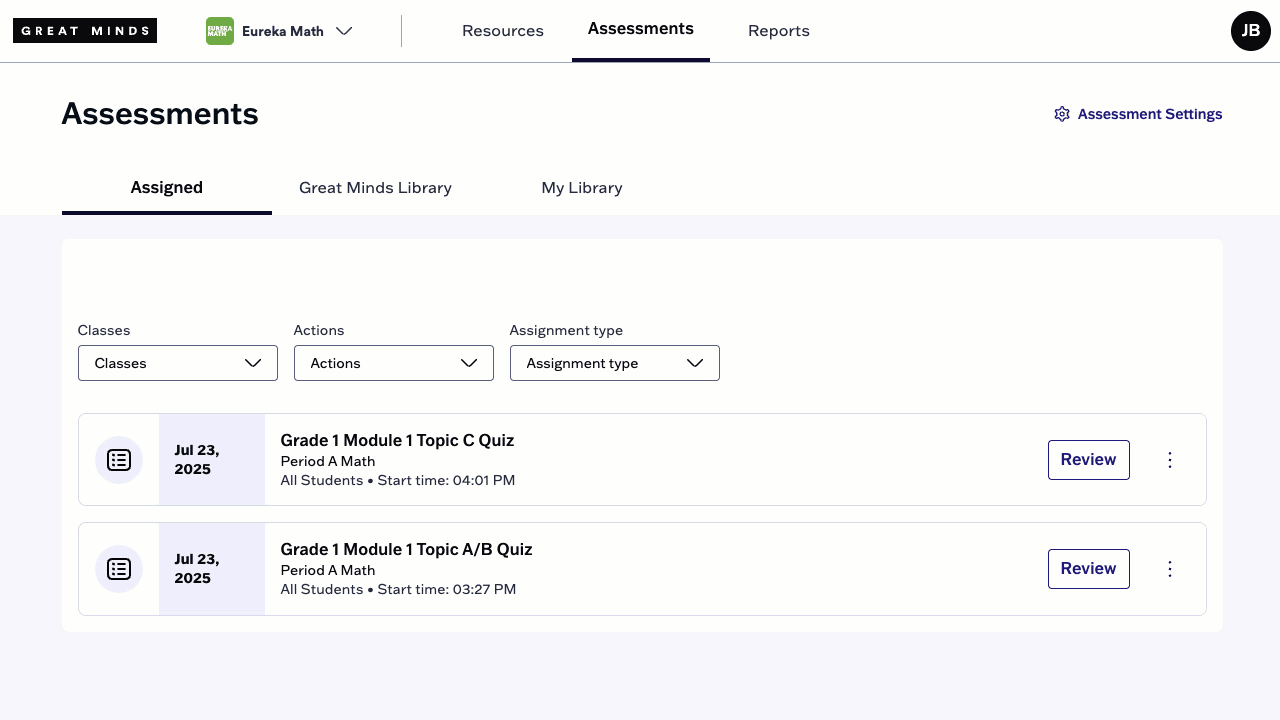Expand the Eureka Math curriculum chevron
Image resolution: width=1280 pixels, height=720 pixels.
pyautogui.click(x=344, y=31)
